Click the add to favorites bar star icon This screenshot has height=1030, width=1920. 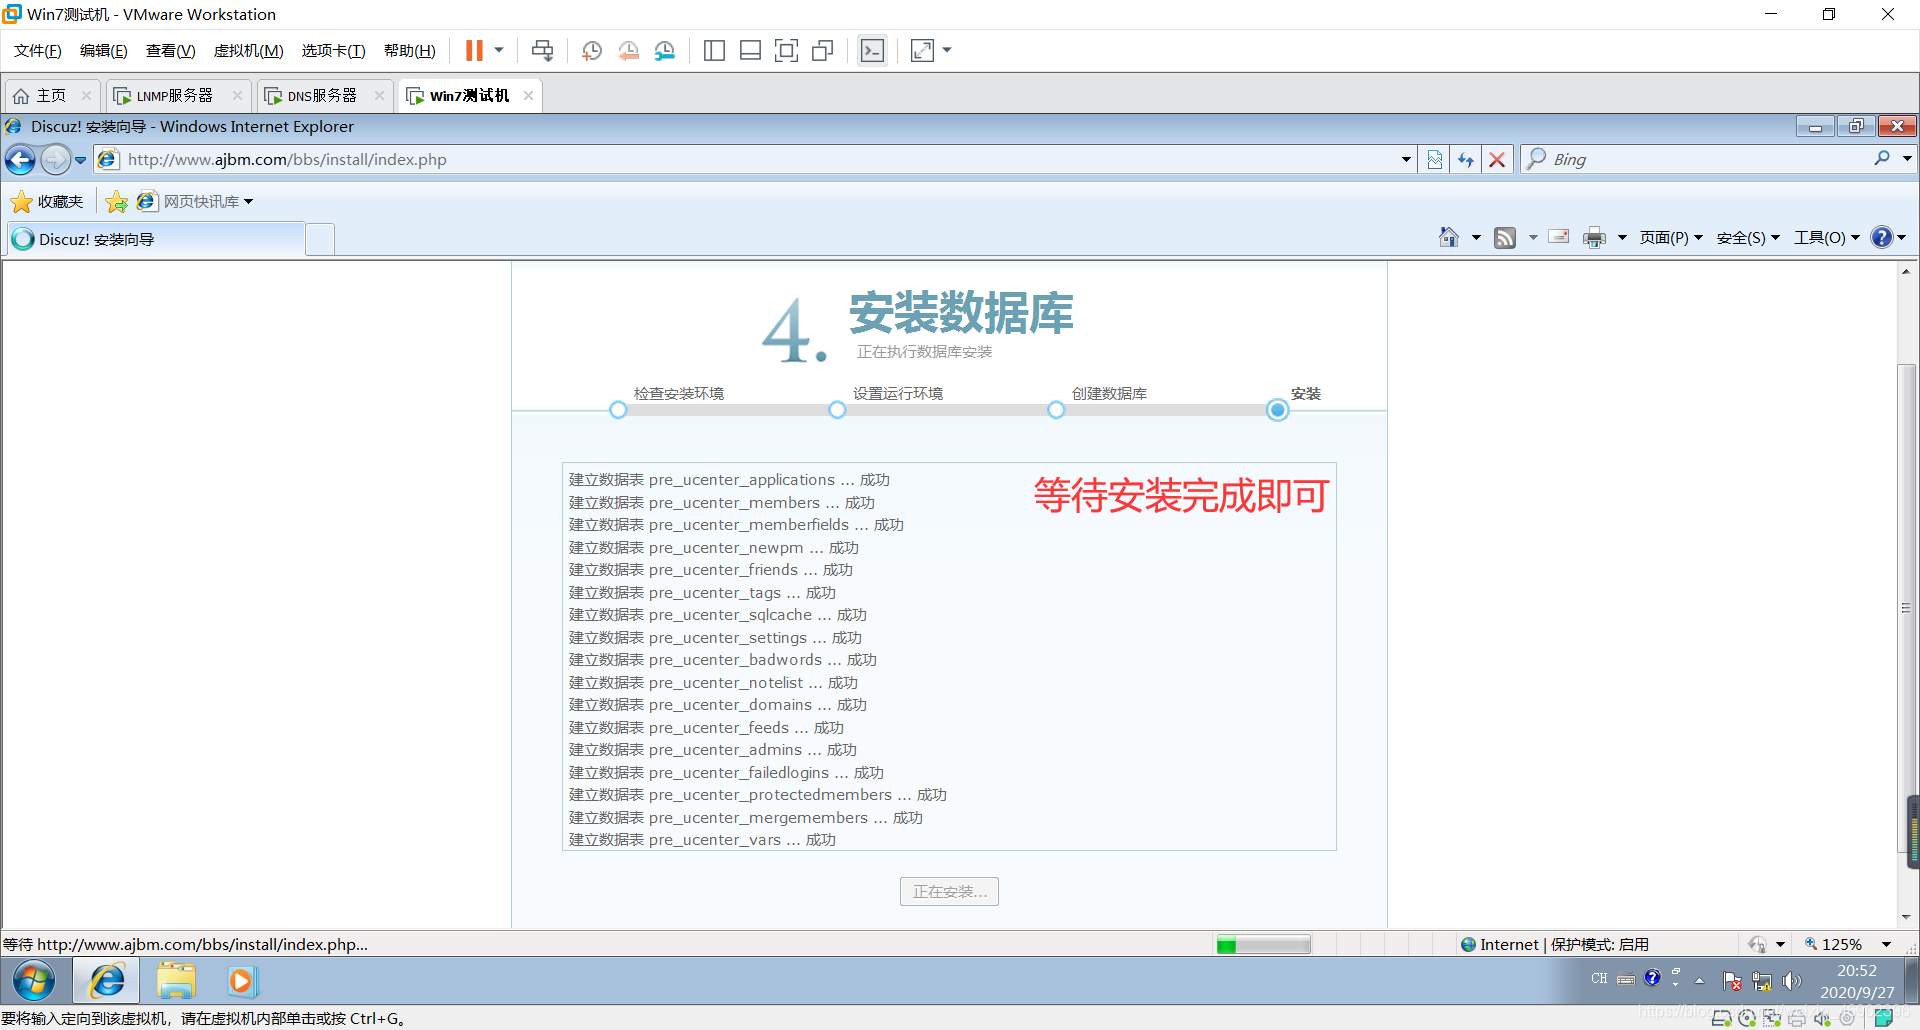pos(116,201)
